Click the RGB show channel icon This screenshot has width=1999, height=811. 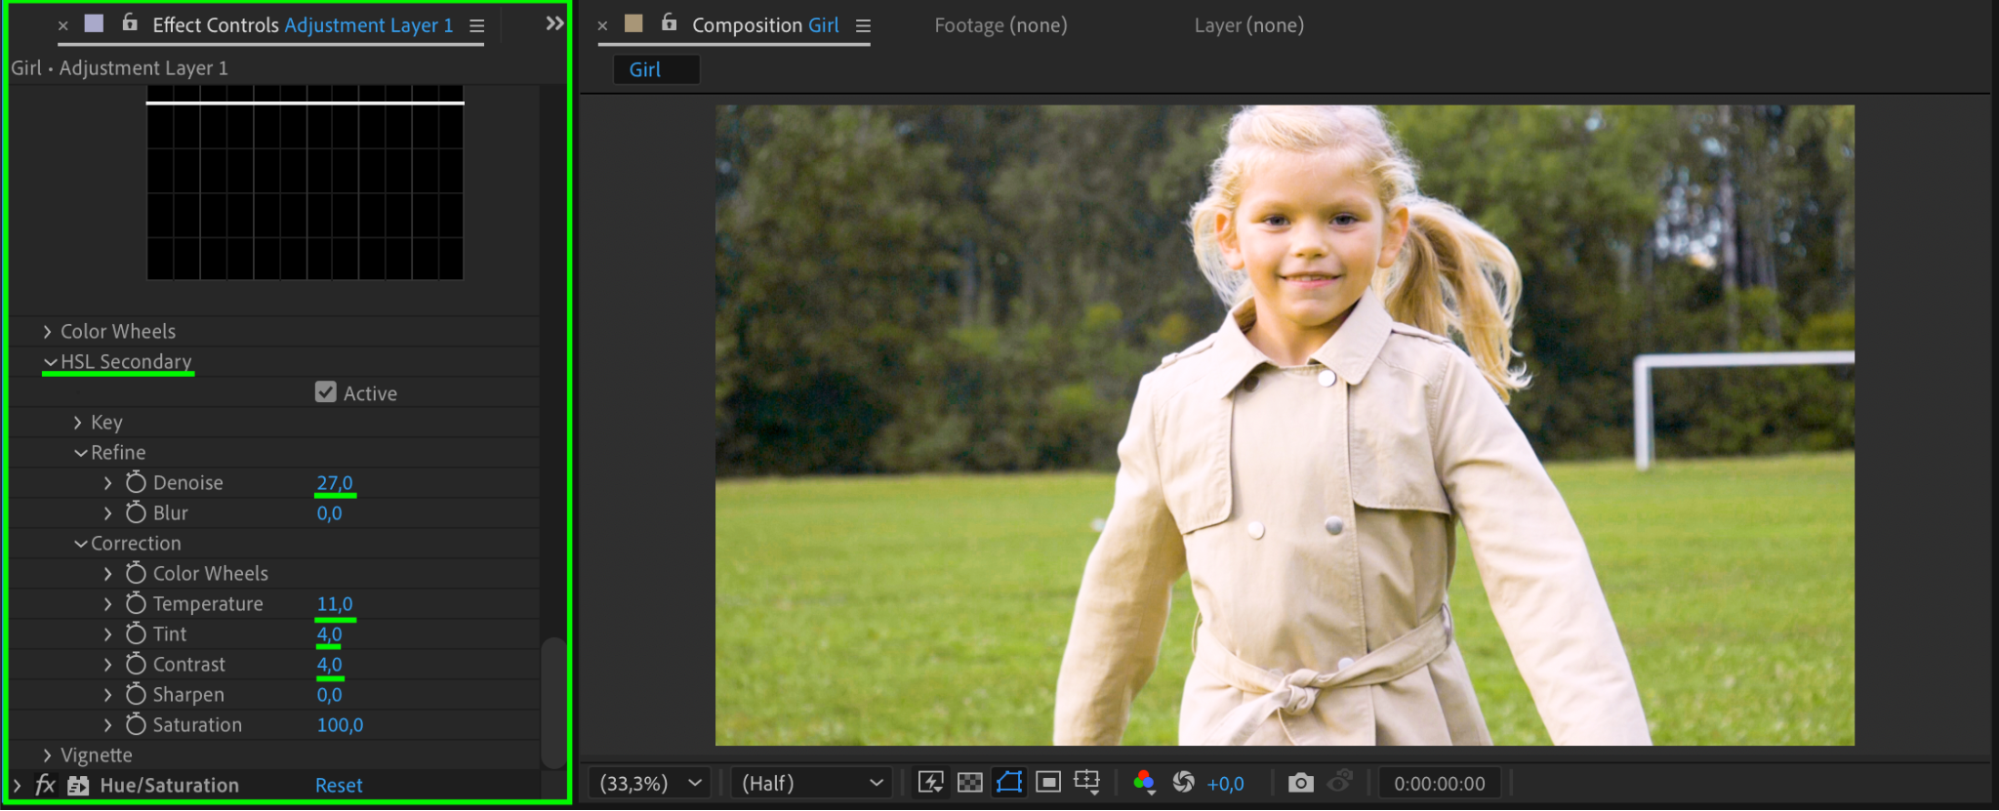point(1144,782)
